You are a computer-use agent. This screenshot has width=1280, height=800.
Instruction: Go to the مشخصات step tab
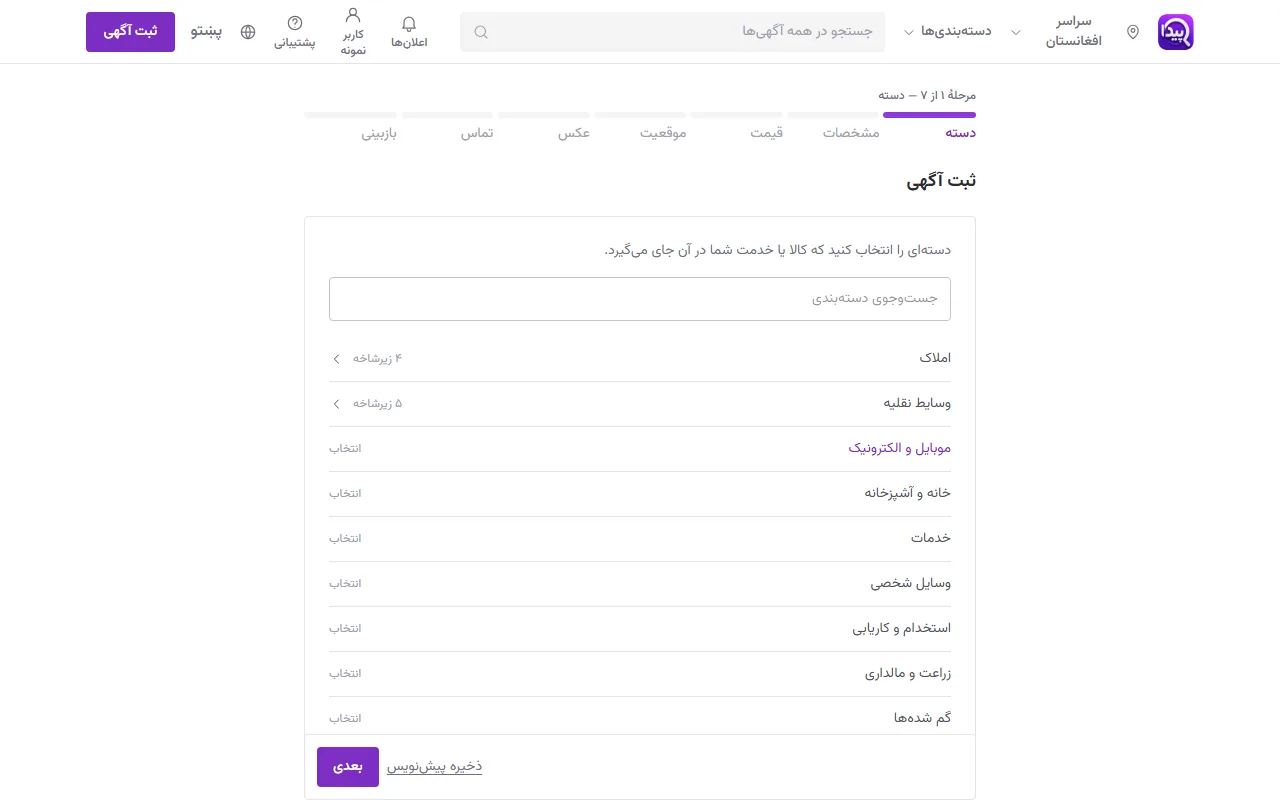click(x=833, y=125)
